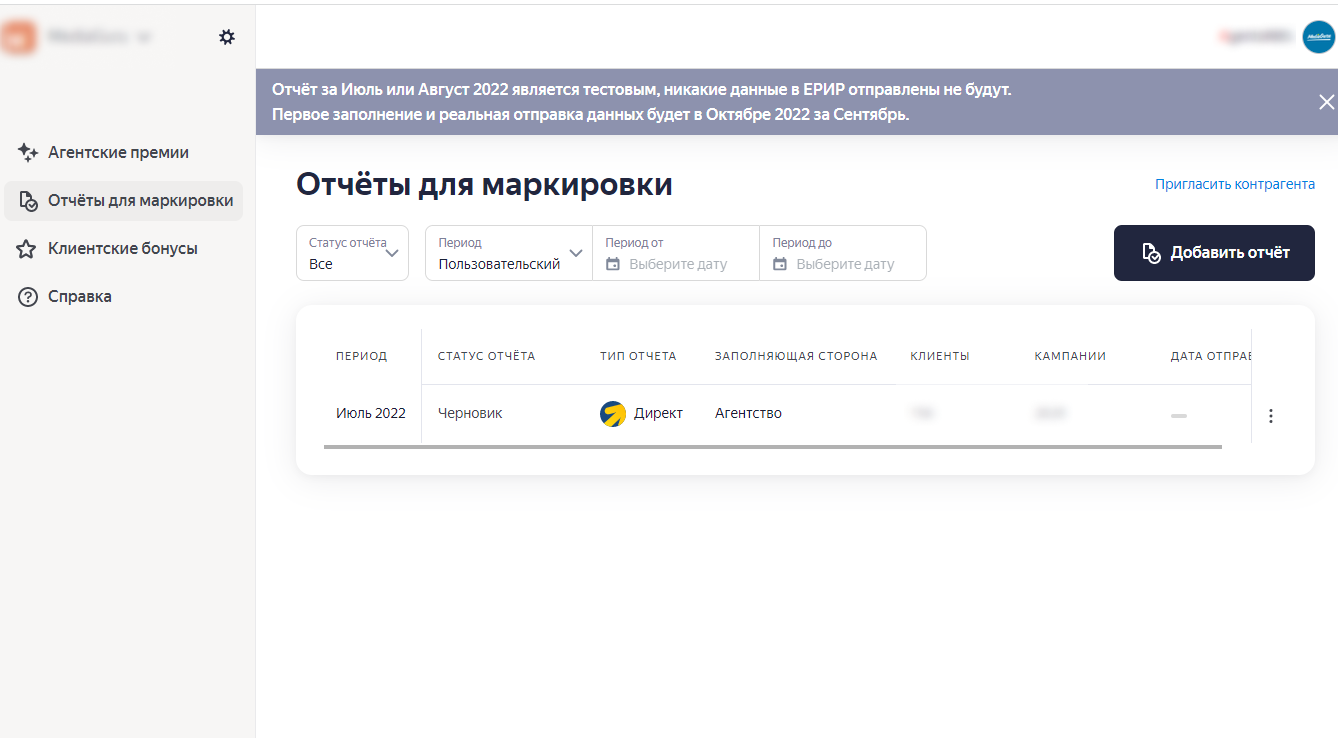The width and height of the screenshot is (1338, 738).
Task: Click the Клиентские бонусы star icon
Action: point(27,249)
